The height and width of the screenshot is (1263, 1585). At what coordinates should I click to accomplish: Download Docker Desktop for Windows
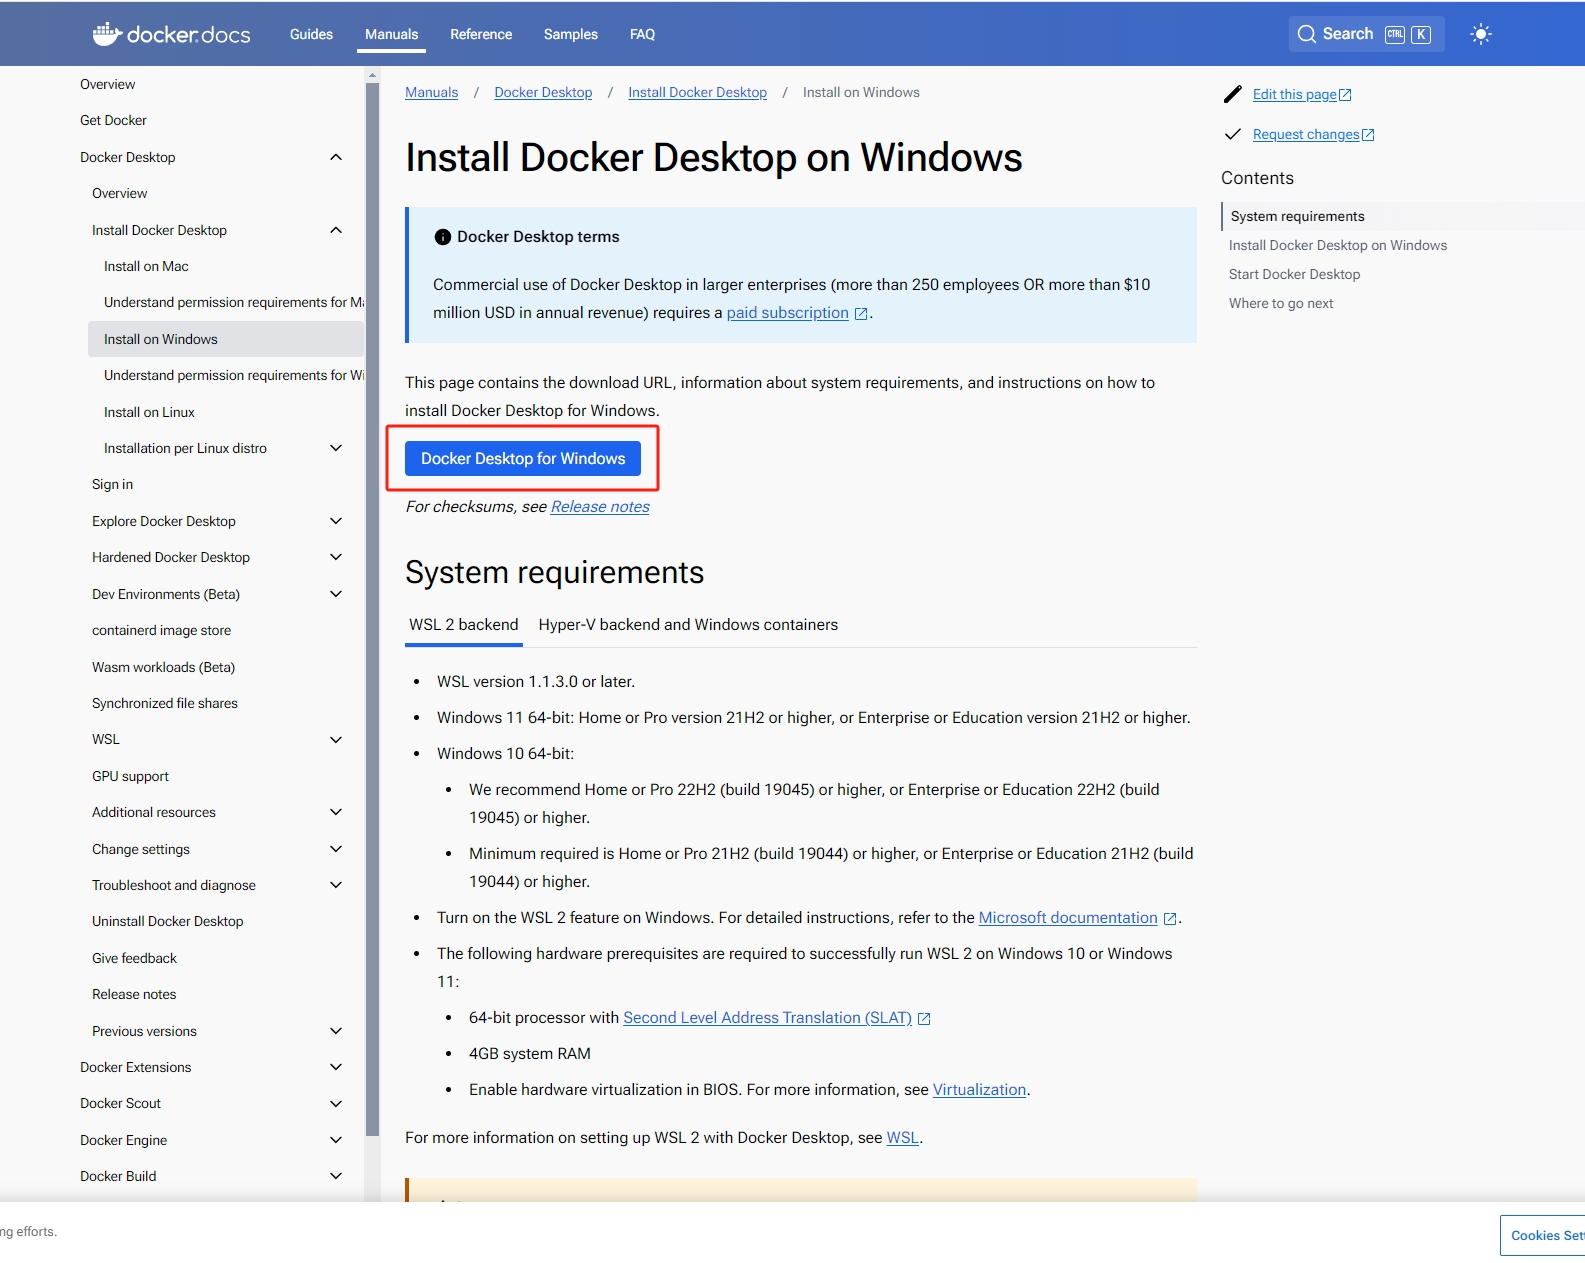click(523, 458)
